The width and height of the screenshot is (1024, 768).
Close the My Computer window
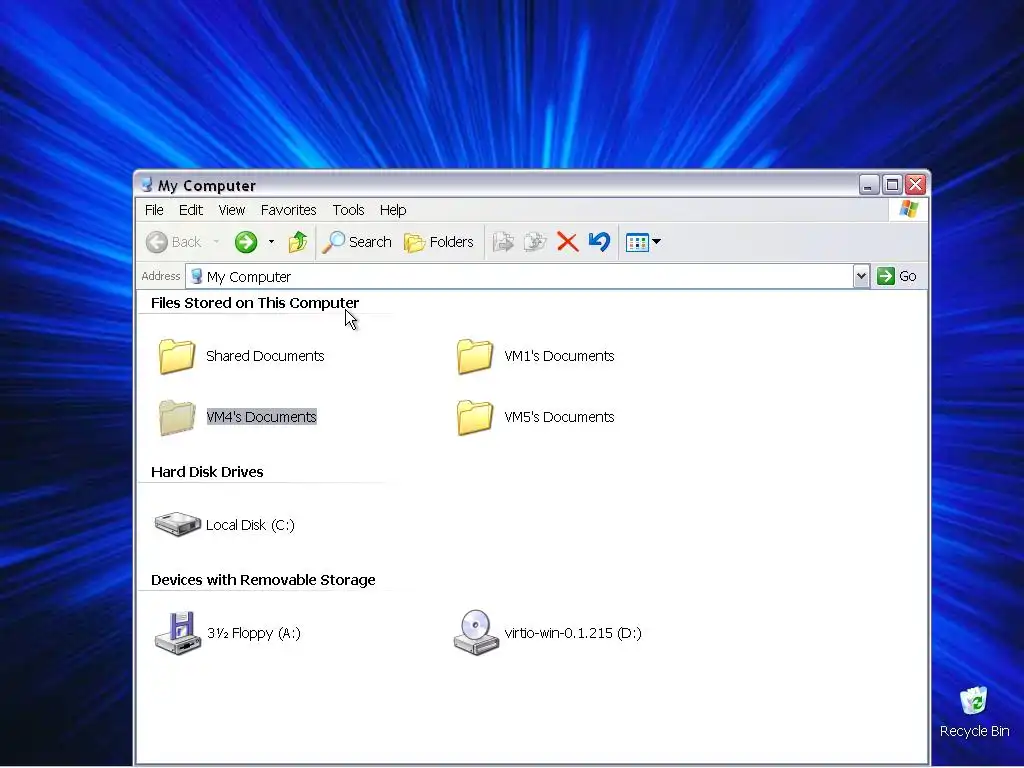(x=916, y=185)
